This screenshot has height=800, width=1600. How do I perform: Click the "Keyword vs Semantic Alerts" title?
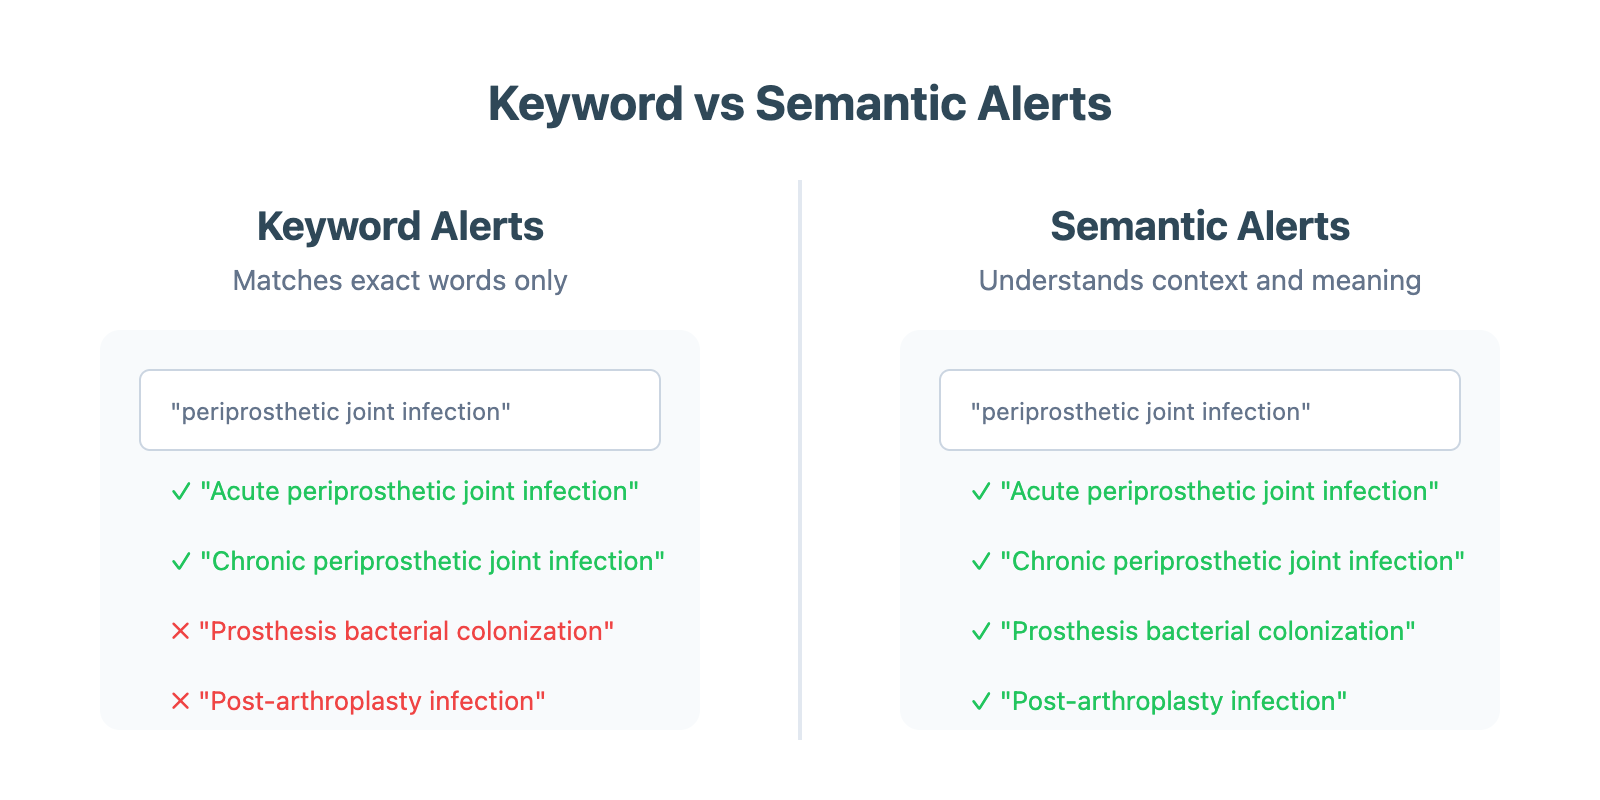pyautogui.click(x=800, y=104)
